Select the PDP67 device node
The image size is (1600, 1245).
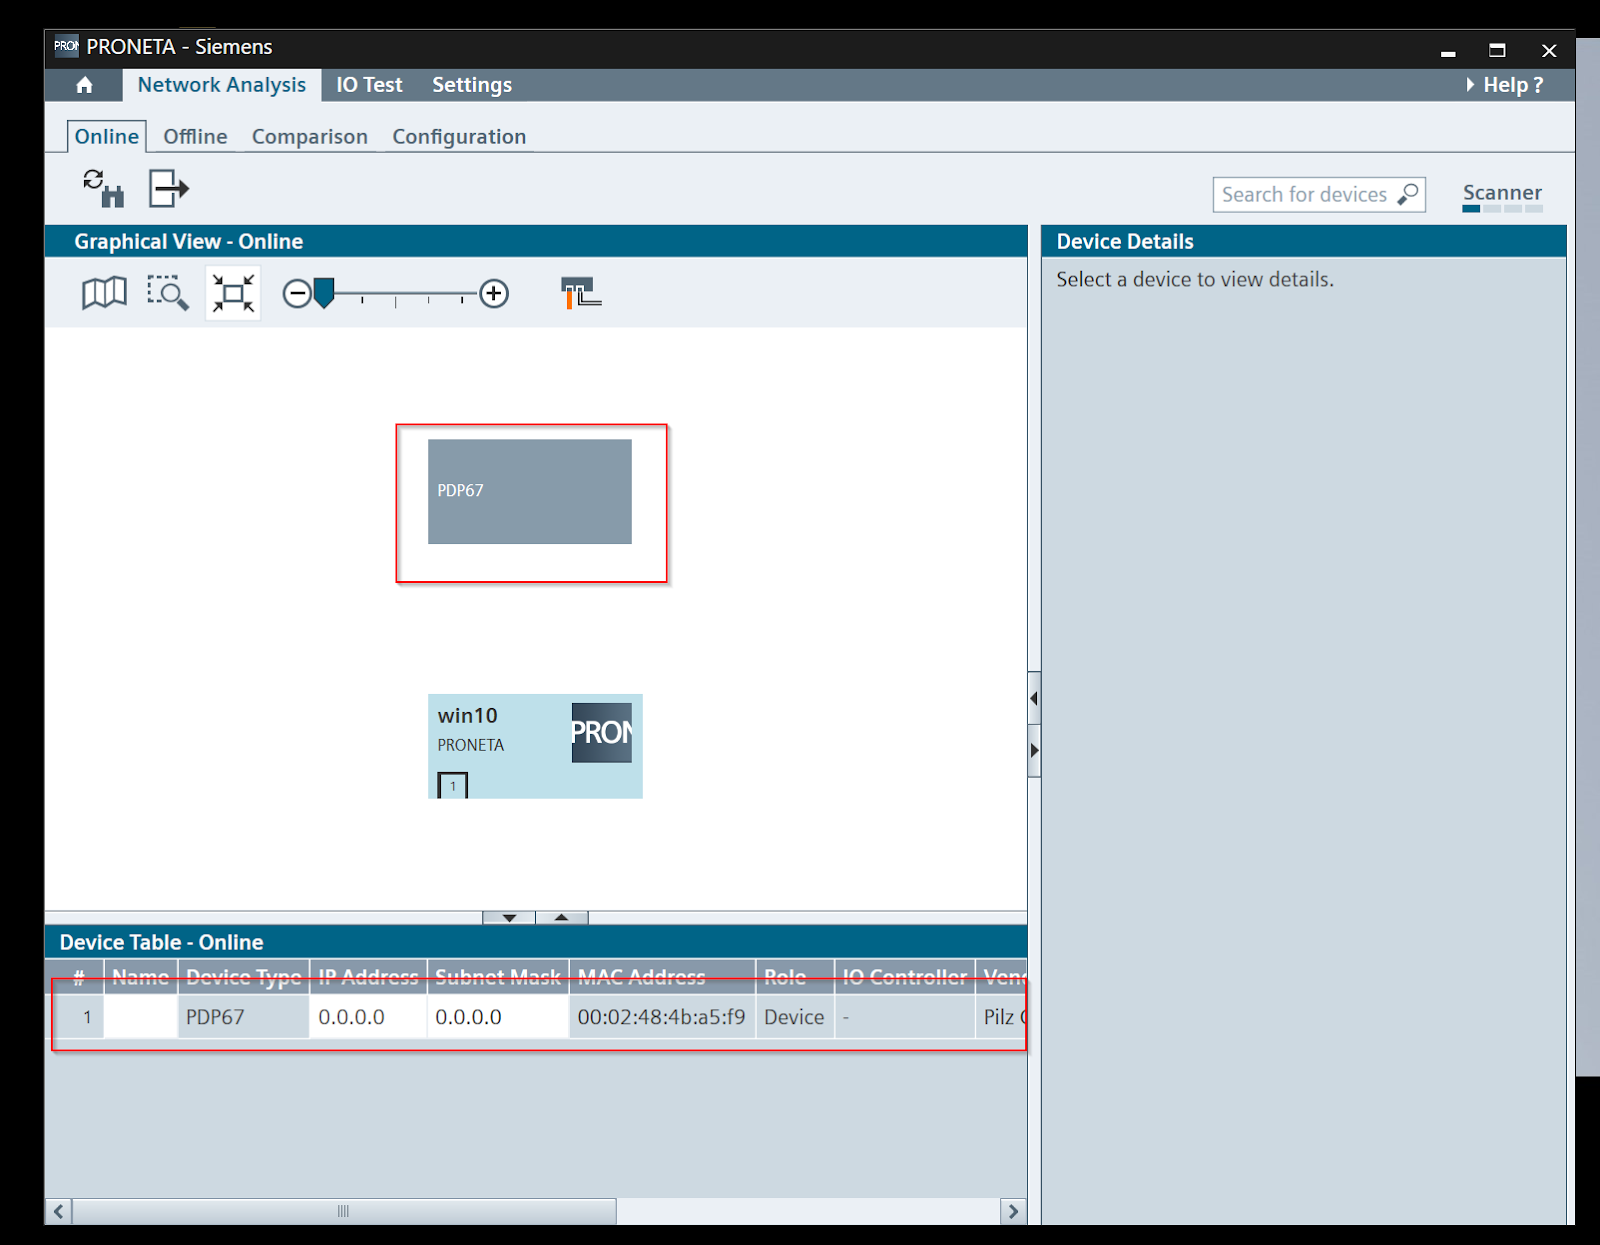530,492
